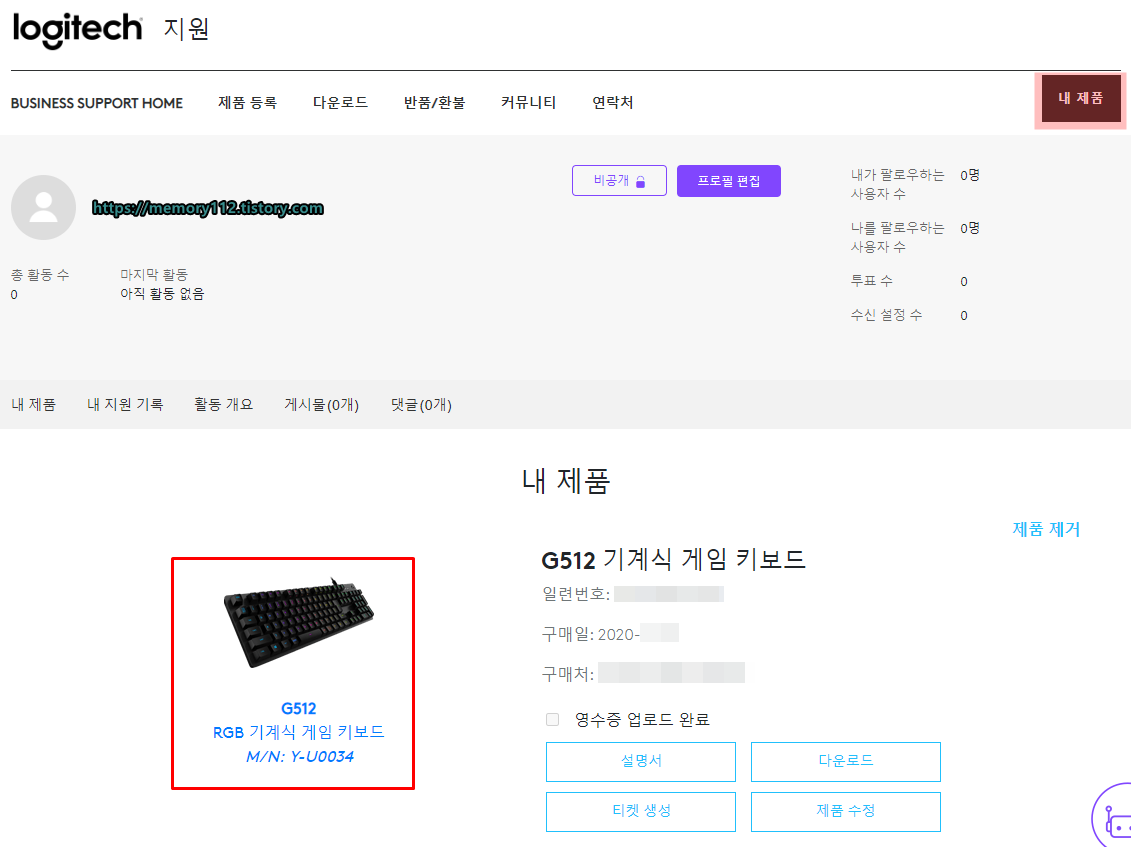Click the 수신 설정 수 label
The width and height of the screenshot is (1131, 847).
coord(886,315)
